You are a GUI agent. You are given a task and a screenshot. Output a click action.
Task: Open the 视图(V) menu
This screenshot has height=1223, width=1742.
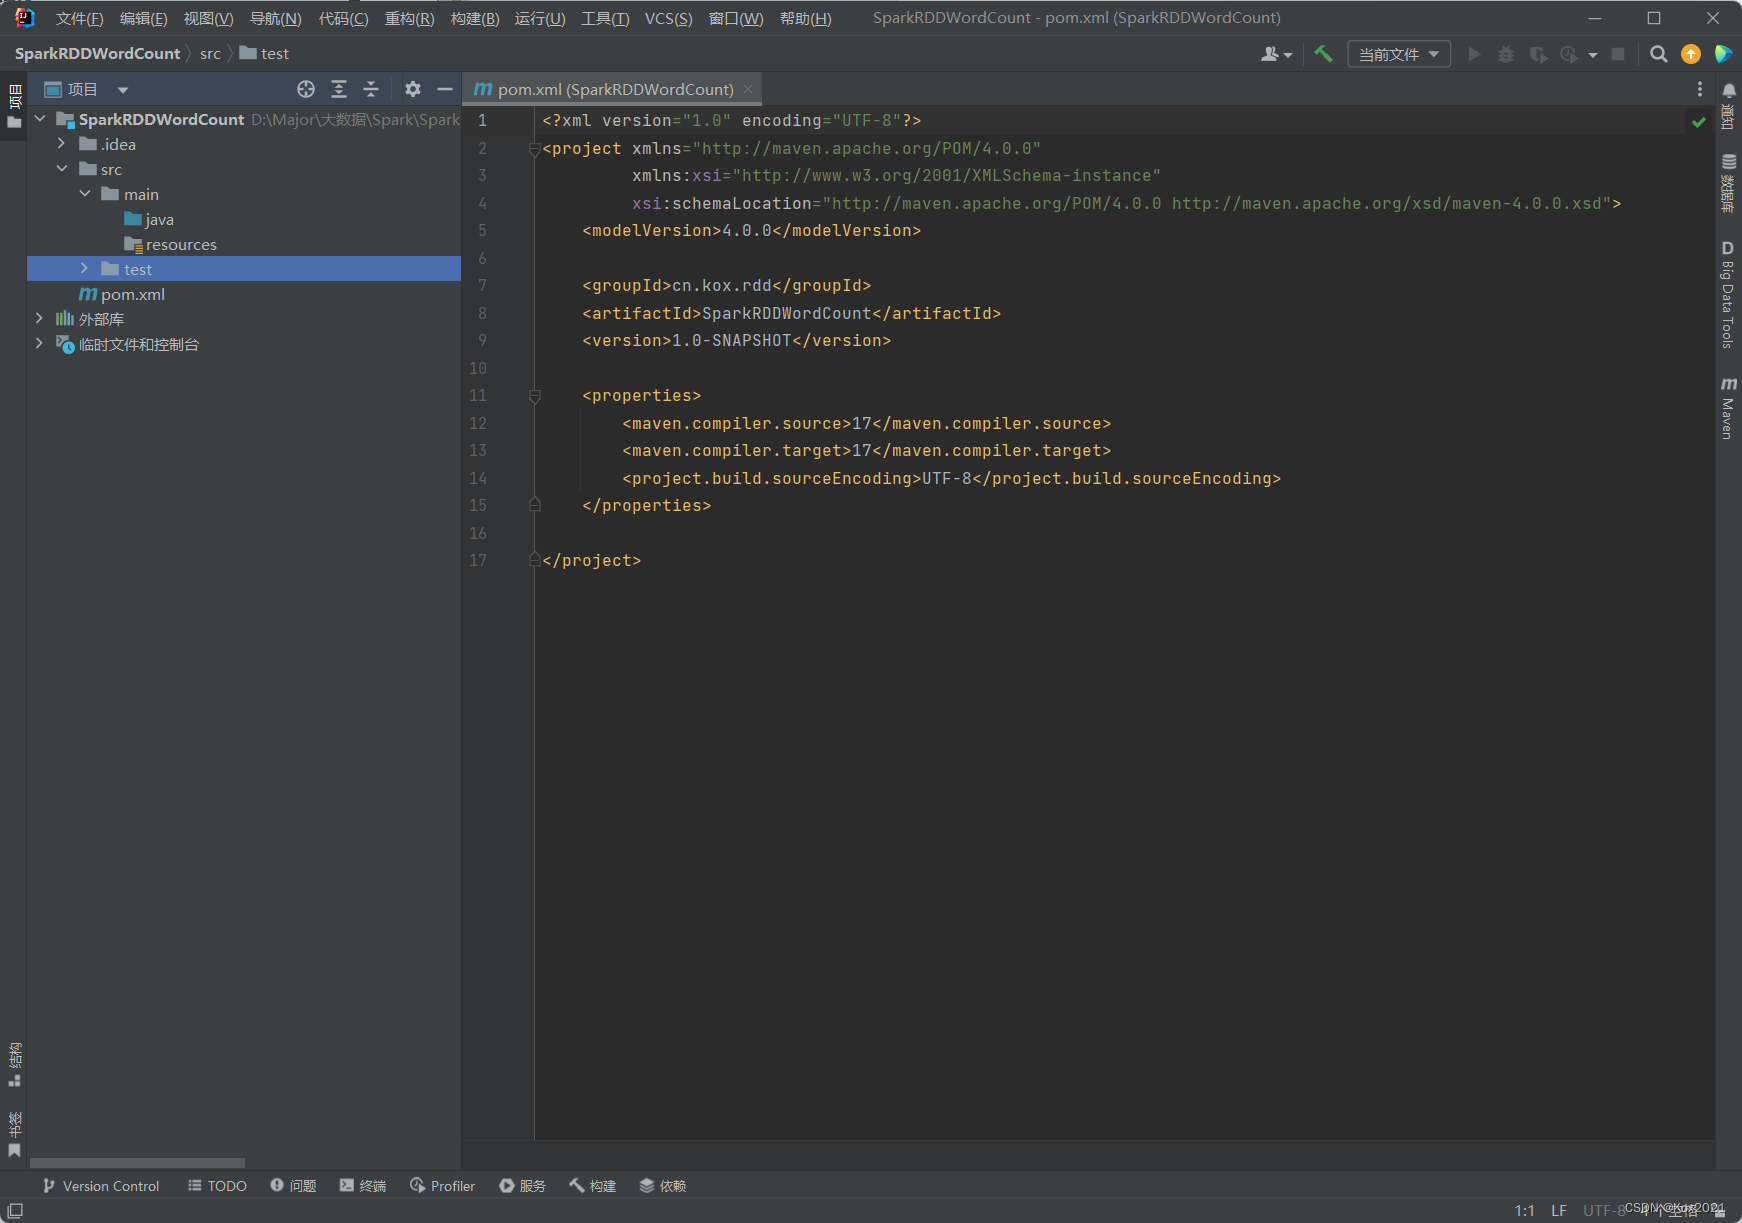point(208,19)
